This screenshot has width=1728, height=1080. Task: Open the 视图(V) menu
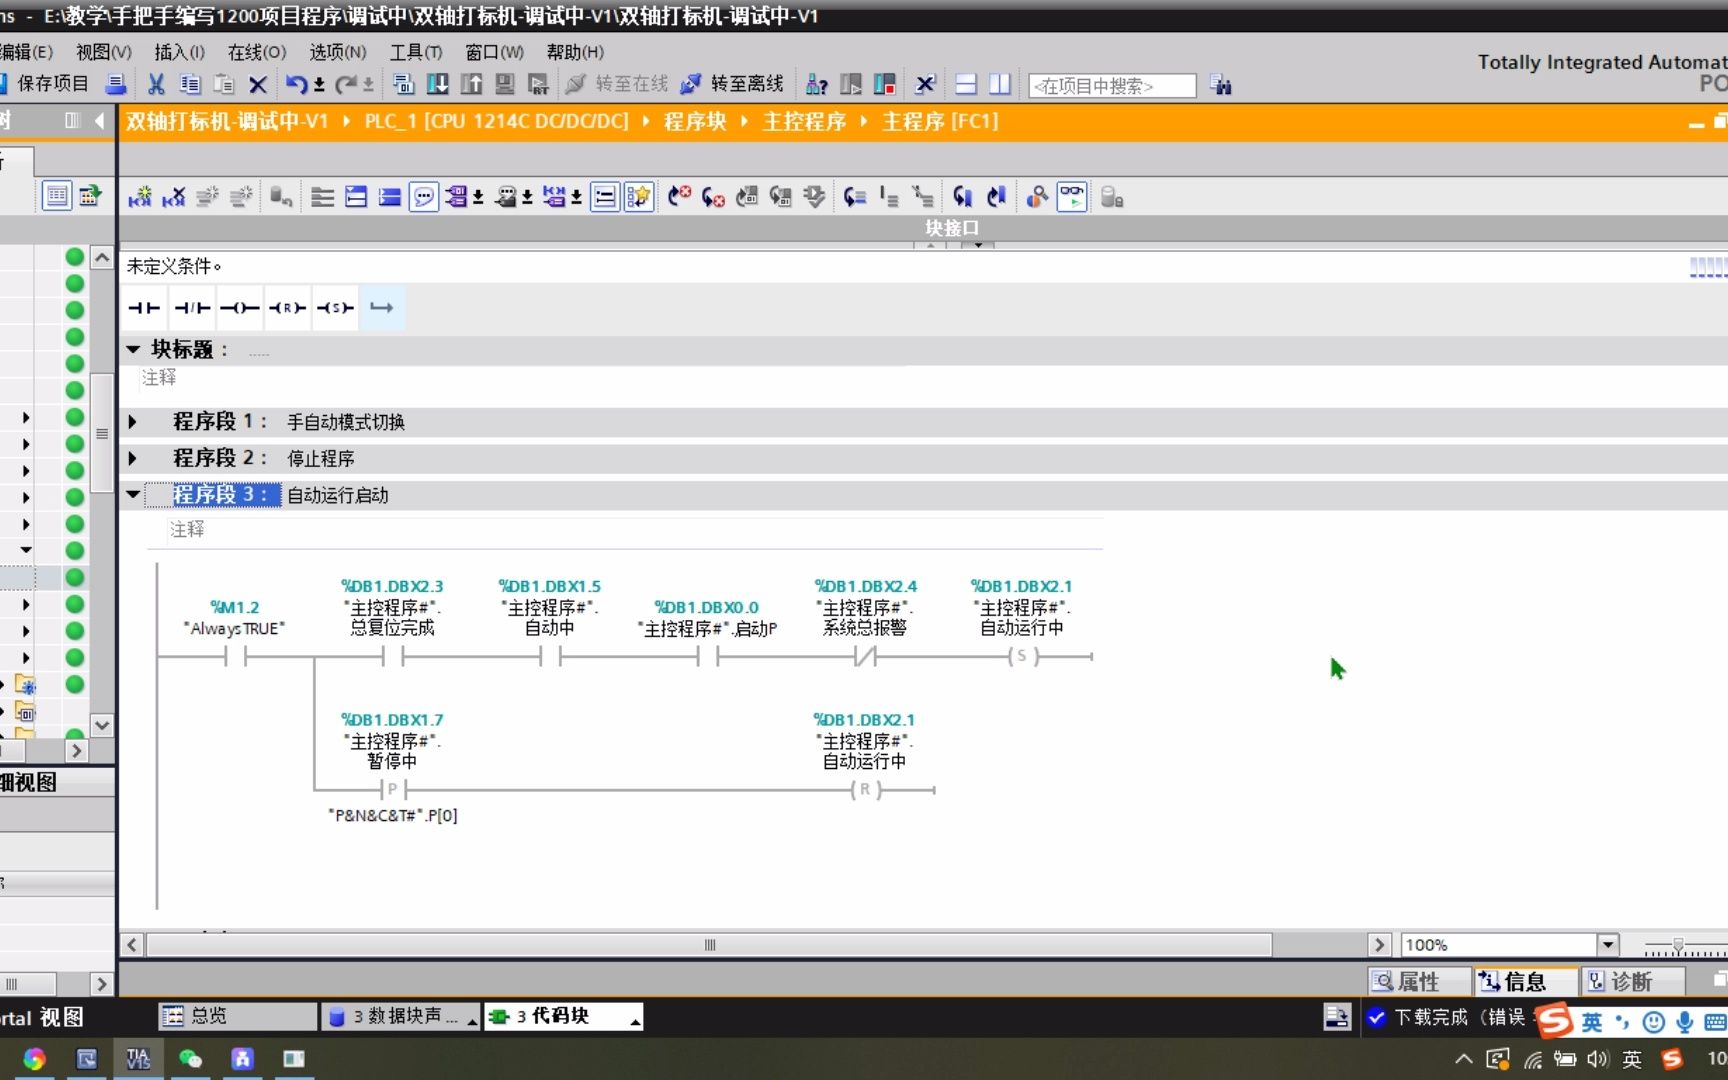point(103,52)
